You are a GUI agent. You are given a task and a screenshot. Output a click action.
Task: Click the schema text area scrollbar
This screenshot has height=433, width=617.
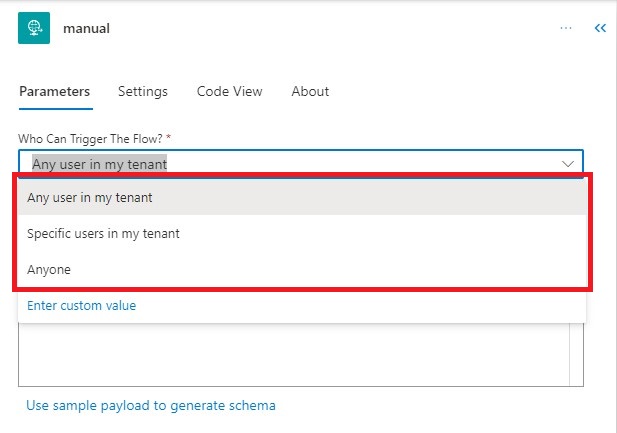pos(576,355)
